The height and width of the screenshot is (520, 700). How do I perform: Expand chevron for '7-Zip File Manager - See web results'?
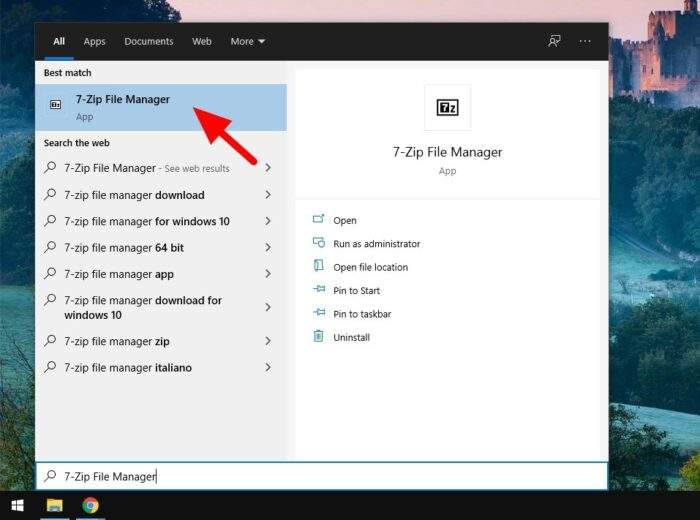(x=268, y=168)
